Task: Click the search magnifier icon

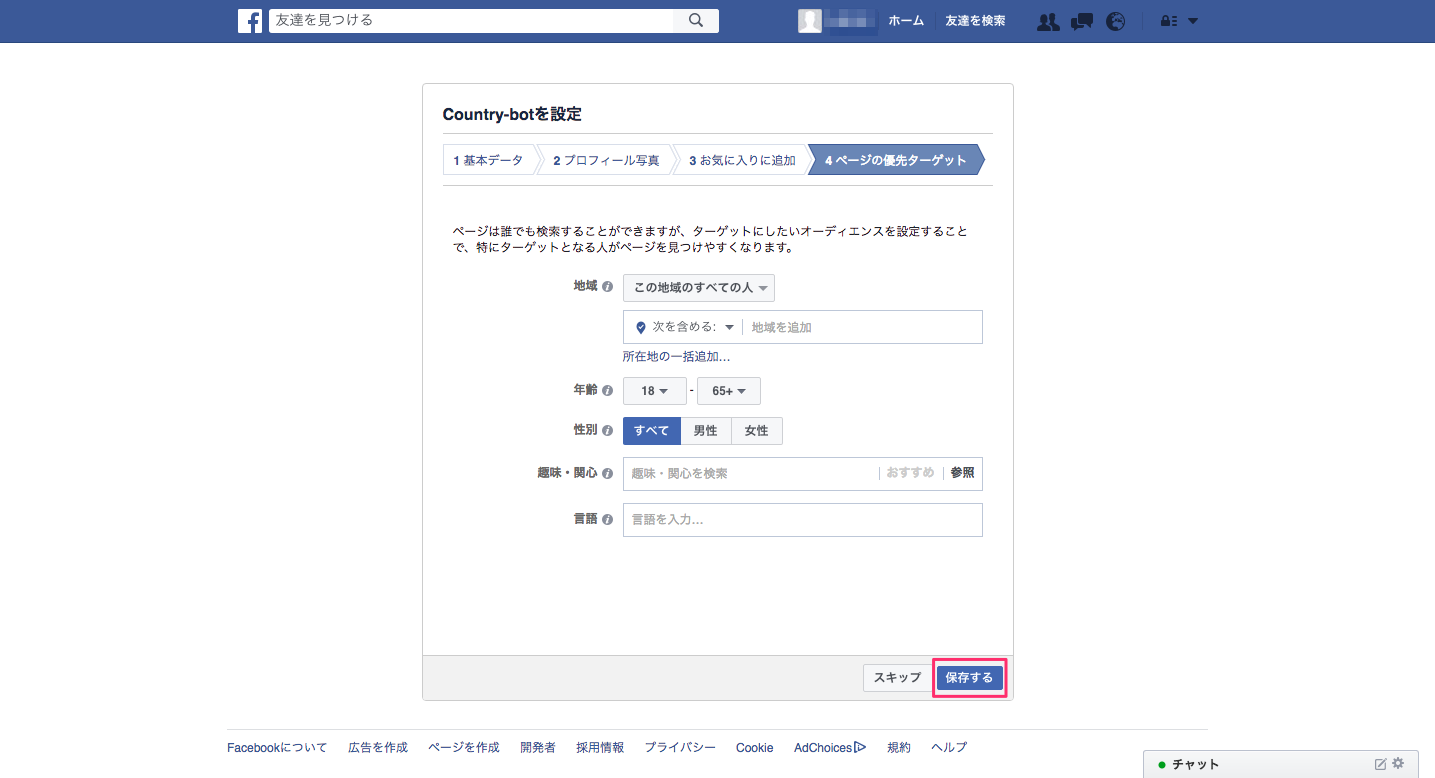Action: [x=696, y=21]
